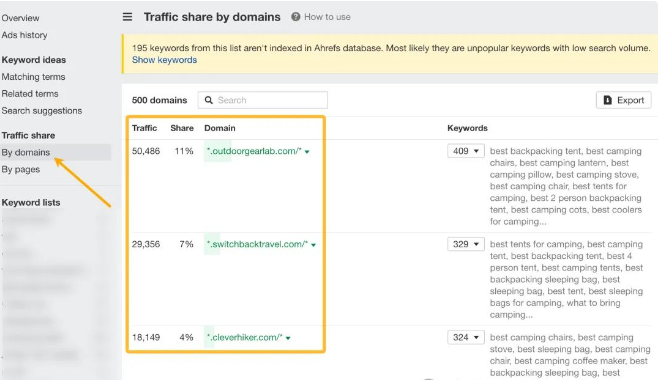
Task: Click the switchbacktravel.com domain link
Action: point(257,244)
